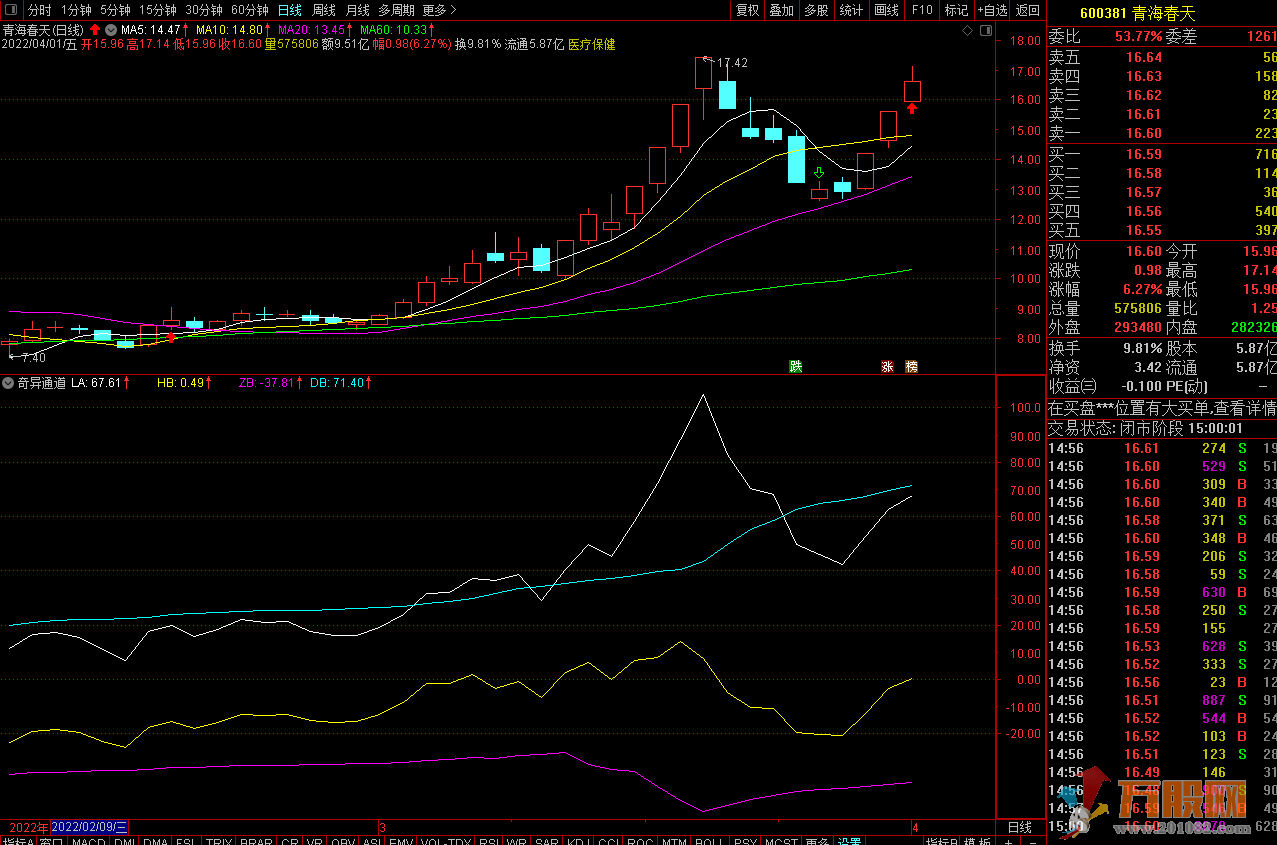Click the green 跌 marker on chart
The image size is (1277, 845).
[795, 366]
